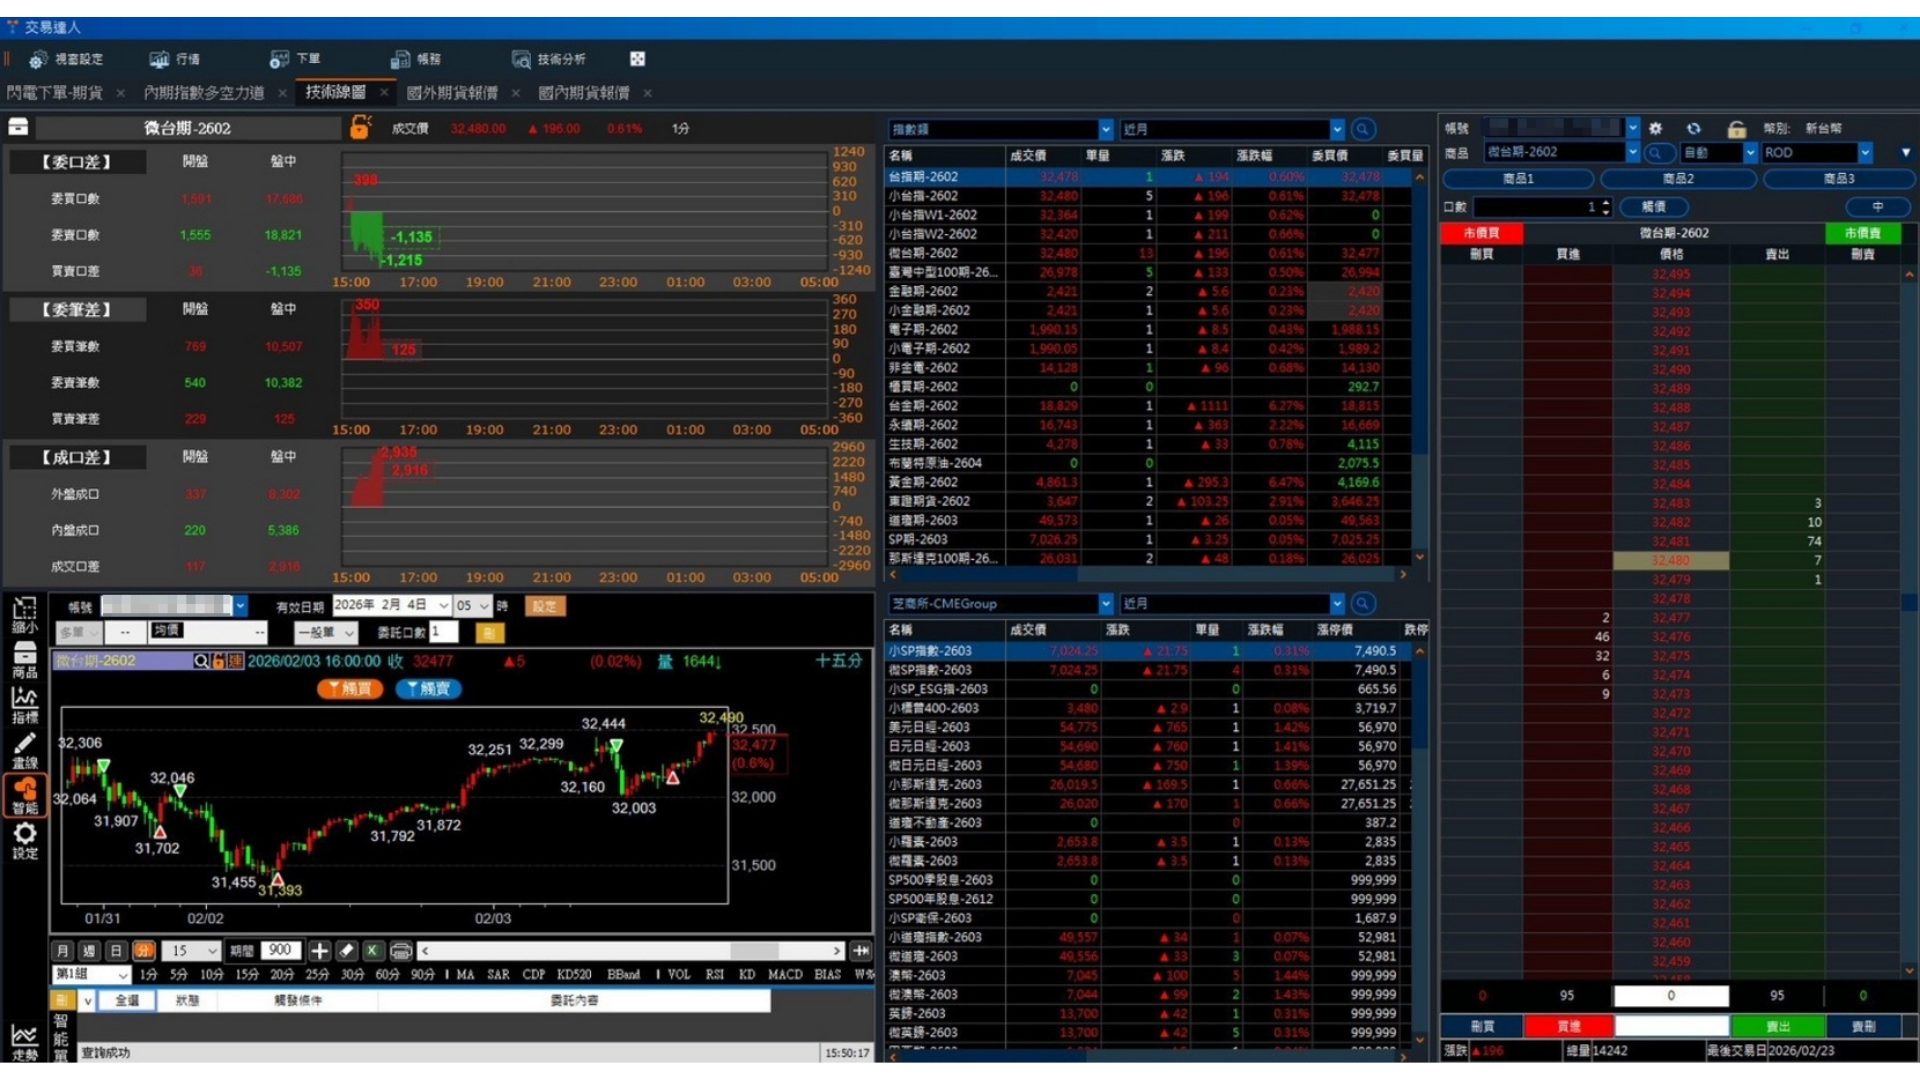1920x1080 pixels.
Task: Click the print icon below the chart
Action: (x=400, y=950)
